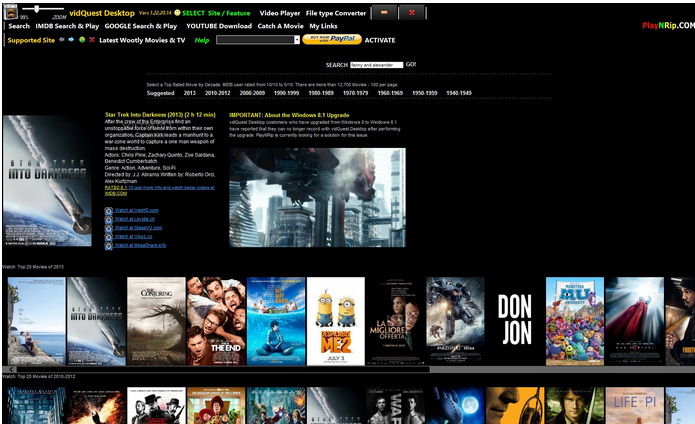This screenshot has height=424, width=695.
Task: Open Latest Wootly Movies & TV
Action: click(142, 40)
